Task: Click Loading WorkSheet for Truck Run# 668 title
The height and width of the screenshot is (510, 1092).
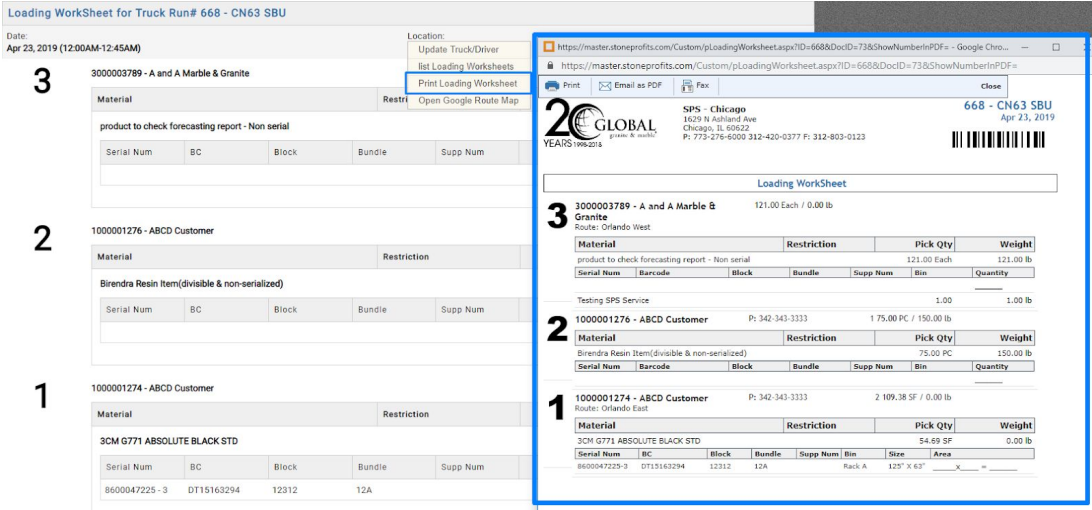Action: point(146,13)
